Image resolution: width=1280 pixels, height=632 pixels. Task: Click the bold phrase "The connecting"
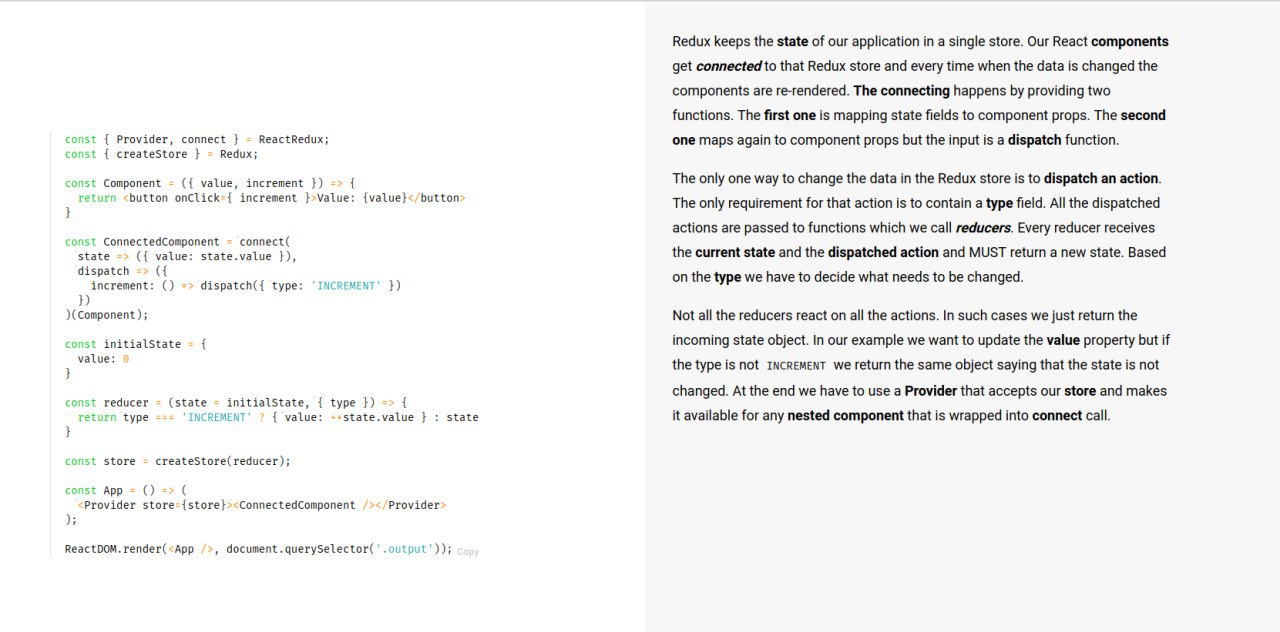click(x=901, y=91)
